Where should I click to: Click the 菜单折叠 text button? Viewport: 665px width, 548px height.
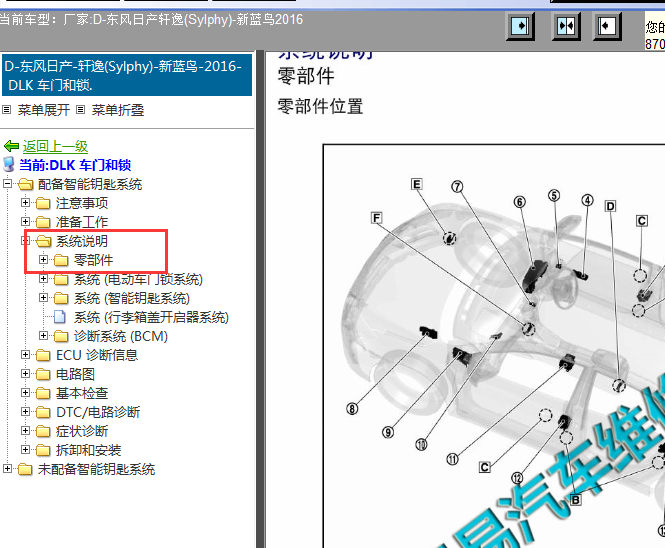(118, 110)
